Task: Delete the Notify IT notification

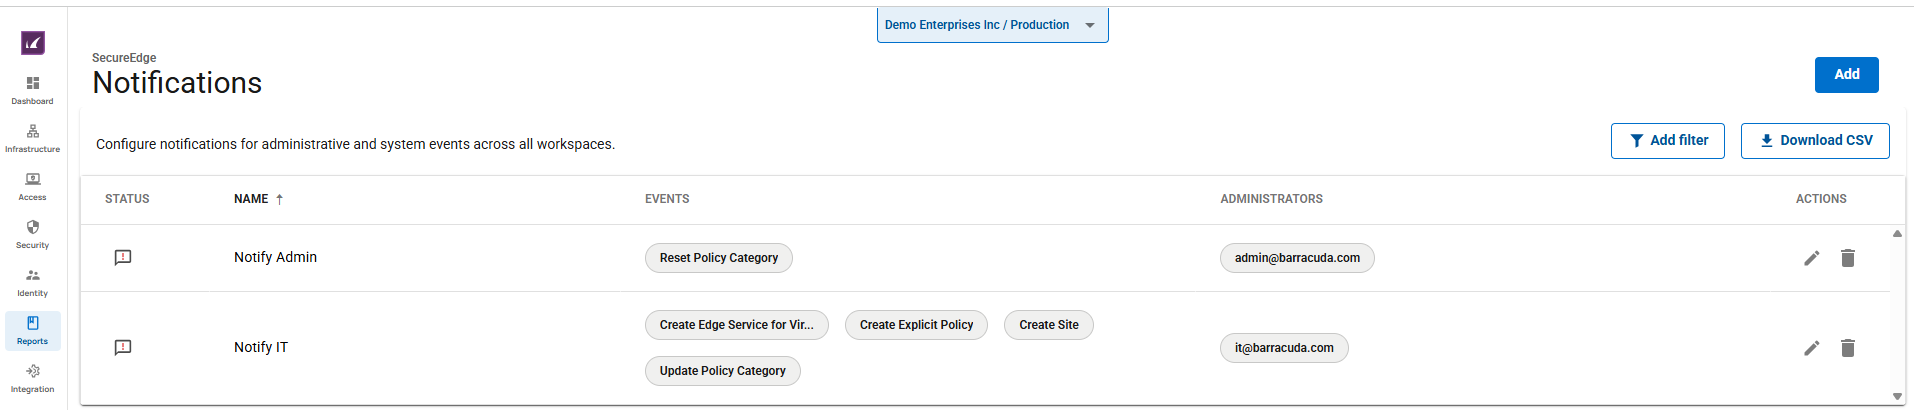Action: (1847, 348)
